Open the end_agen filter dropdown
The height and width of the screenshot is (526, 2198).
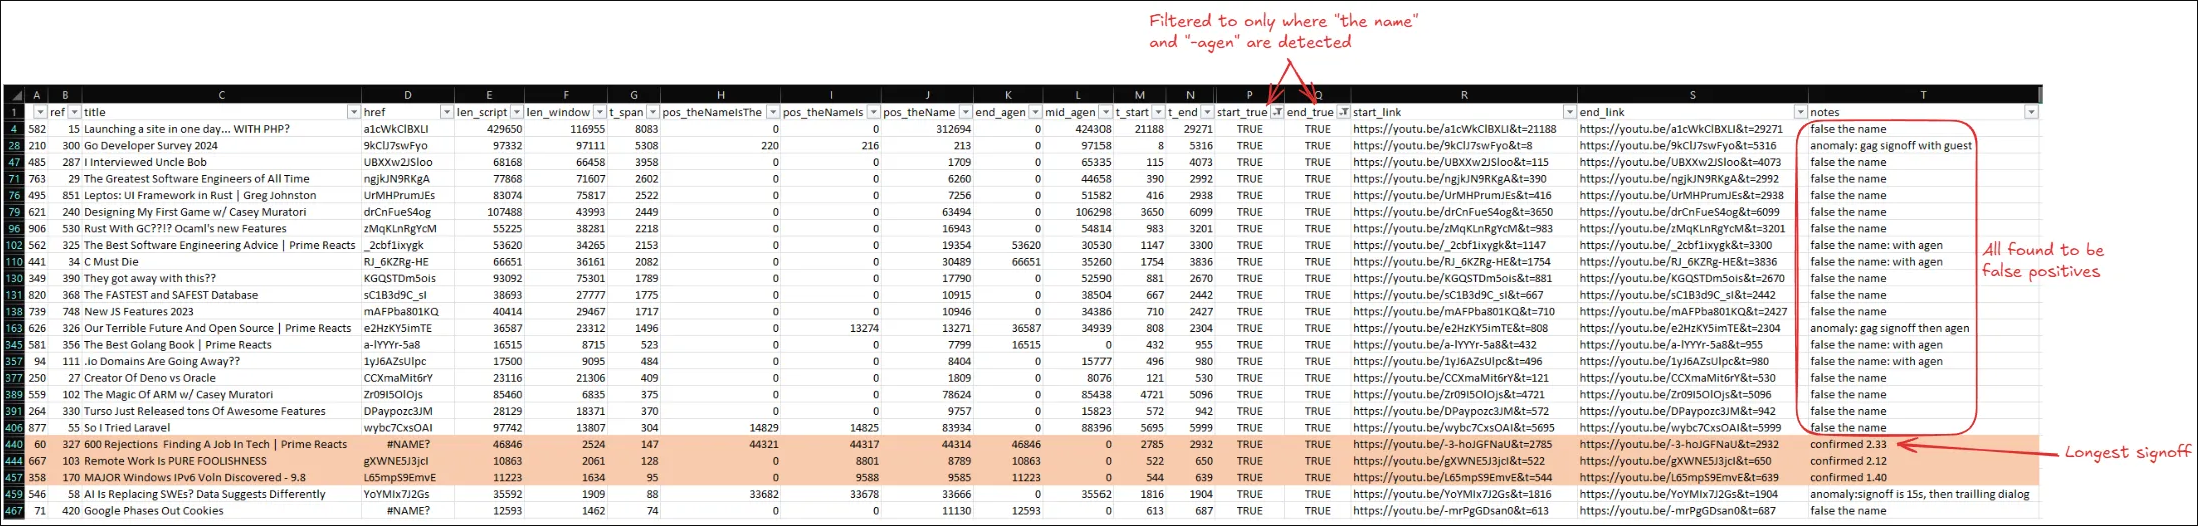click(x=1036, y=112)
